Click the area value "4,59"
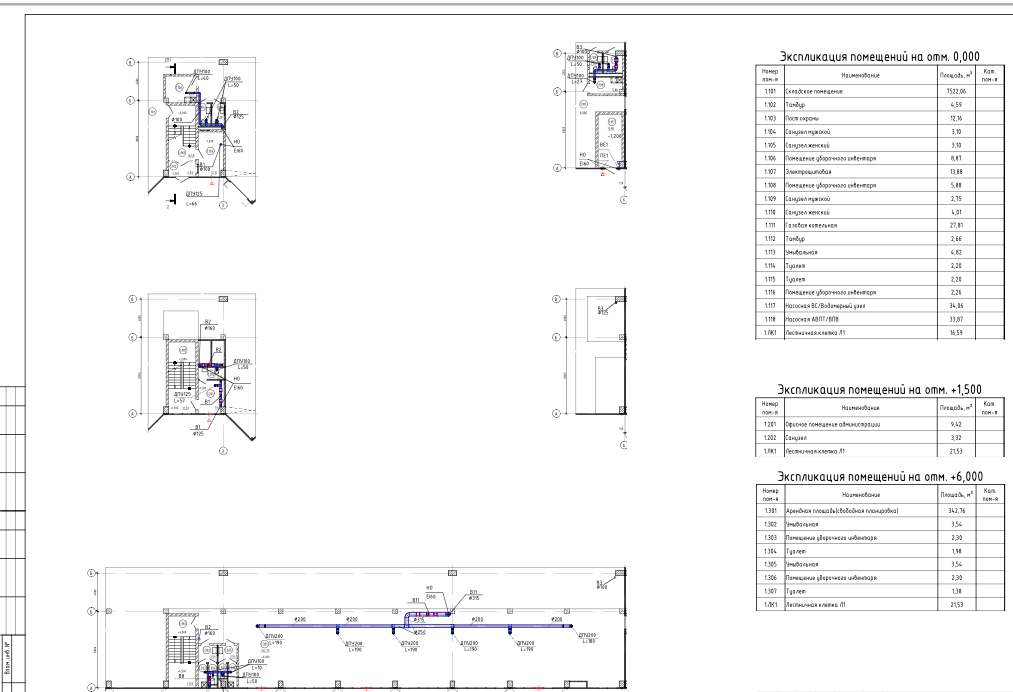The width and height of the screenshot is (1013, 692). (x=957, y=105)
